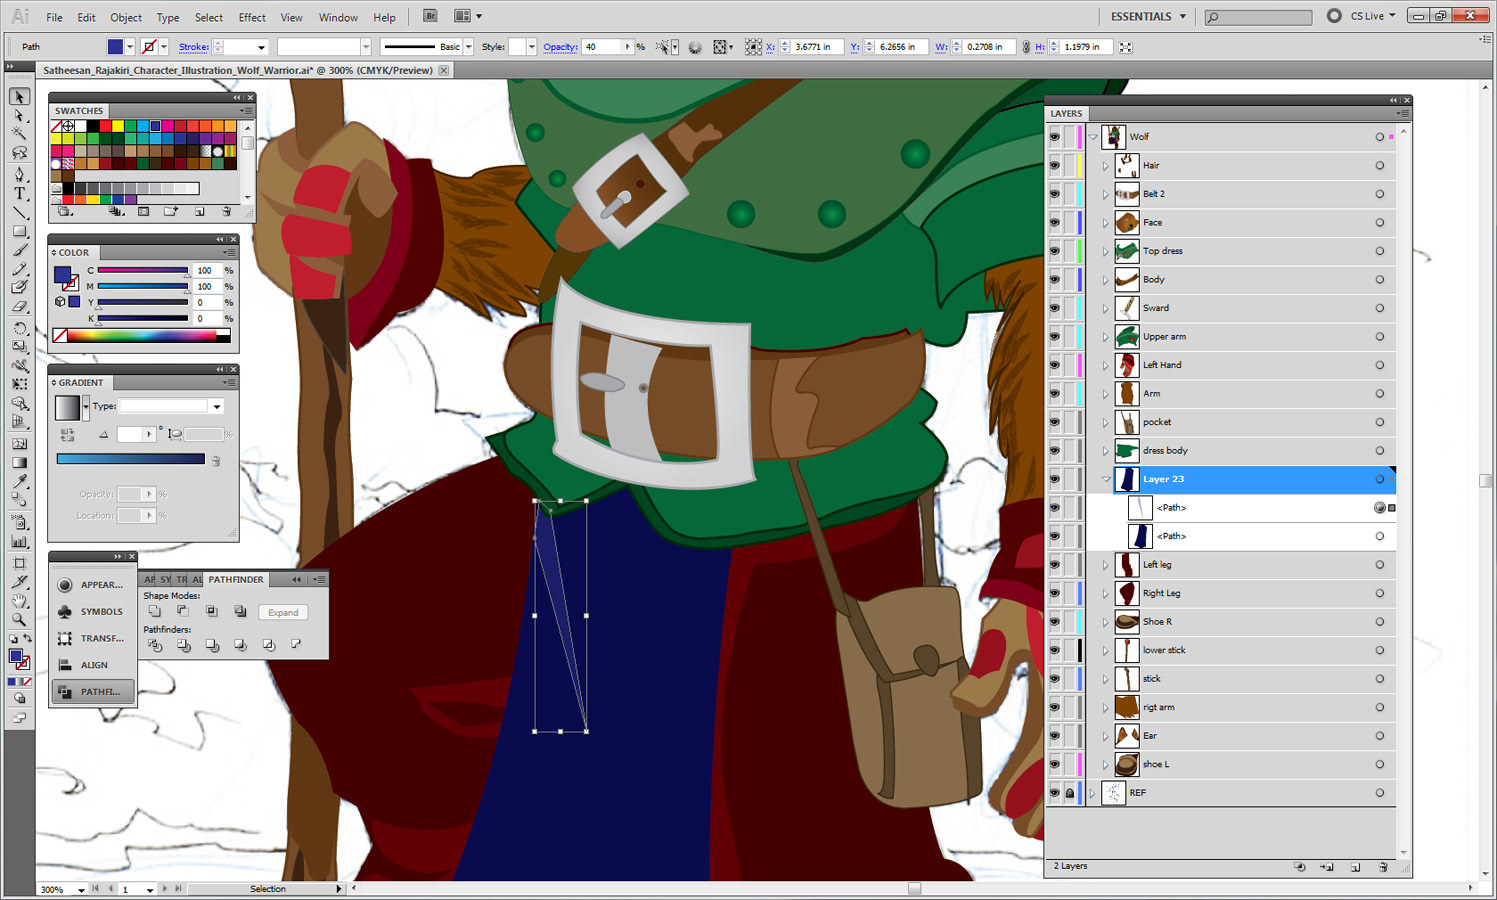This screenshot has width=1497, height=900.
Task: Open the gradient Type dropdown
Action: [216, 407]
